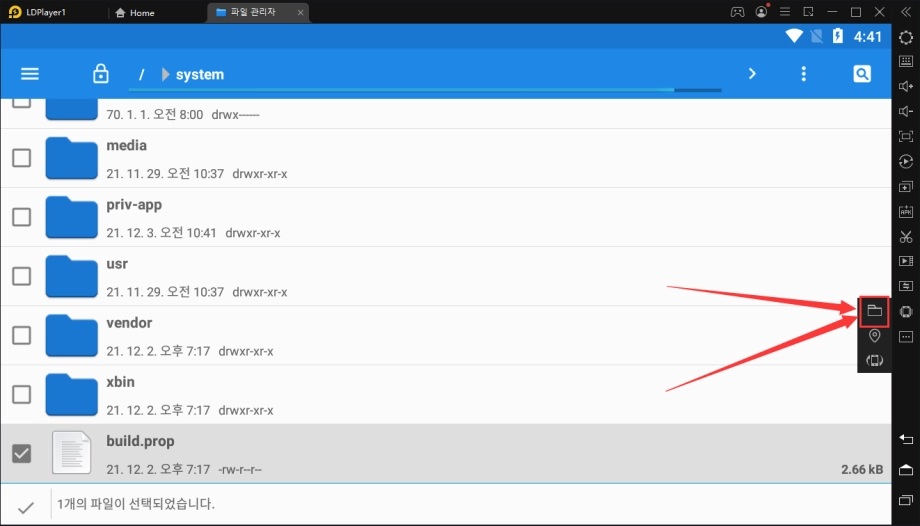Image resolution: width=920 pixels, height=526 pixels.
Task: Tick the media folder checkbox
Action: [x=22, y=158]
